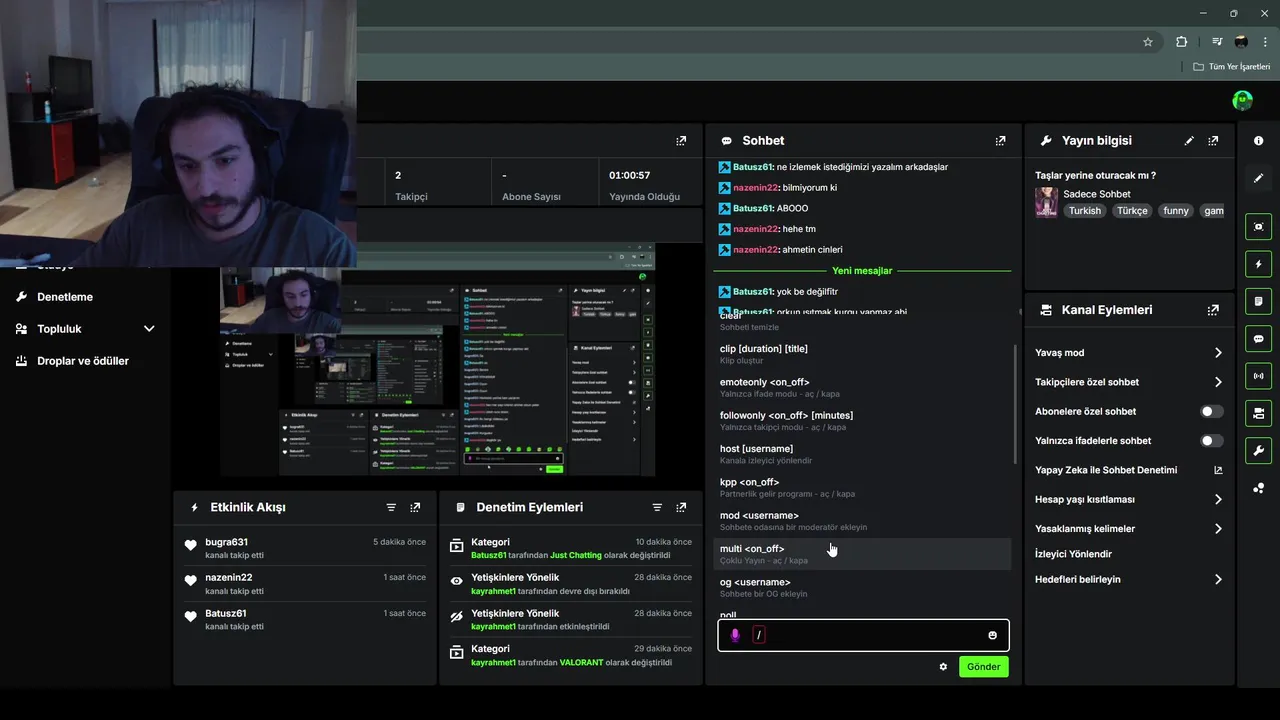1280x720 pixels.
Task: Click the funny stream tag
Action: 1176,211
